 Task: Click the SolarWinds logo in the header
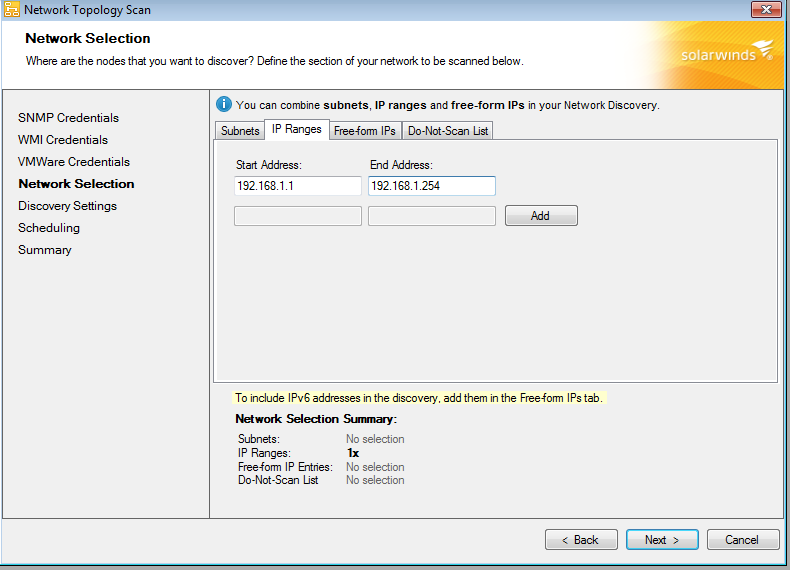coord(727,52)
